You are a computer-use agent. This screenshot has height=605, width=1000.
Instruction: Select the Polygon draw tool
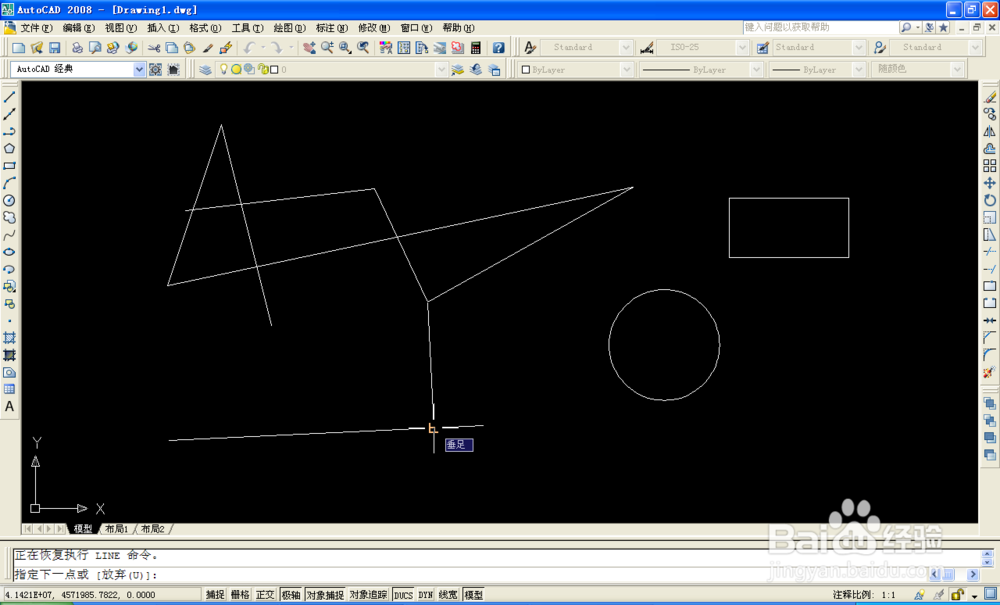10,149
